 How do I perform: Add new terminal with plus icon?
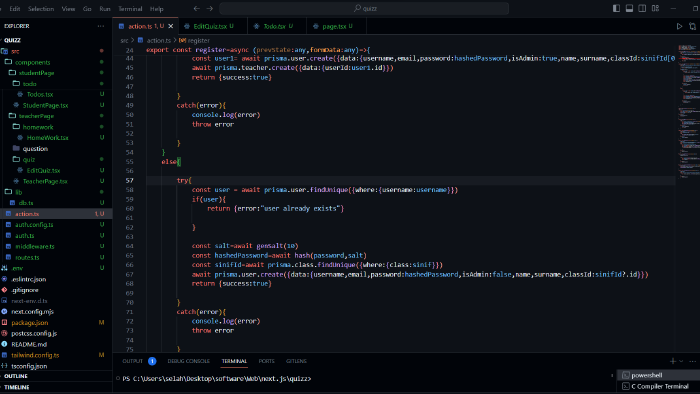[x=673, y=361]
